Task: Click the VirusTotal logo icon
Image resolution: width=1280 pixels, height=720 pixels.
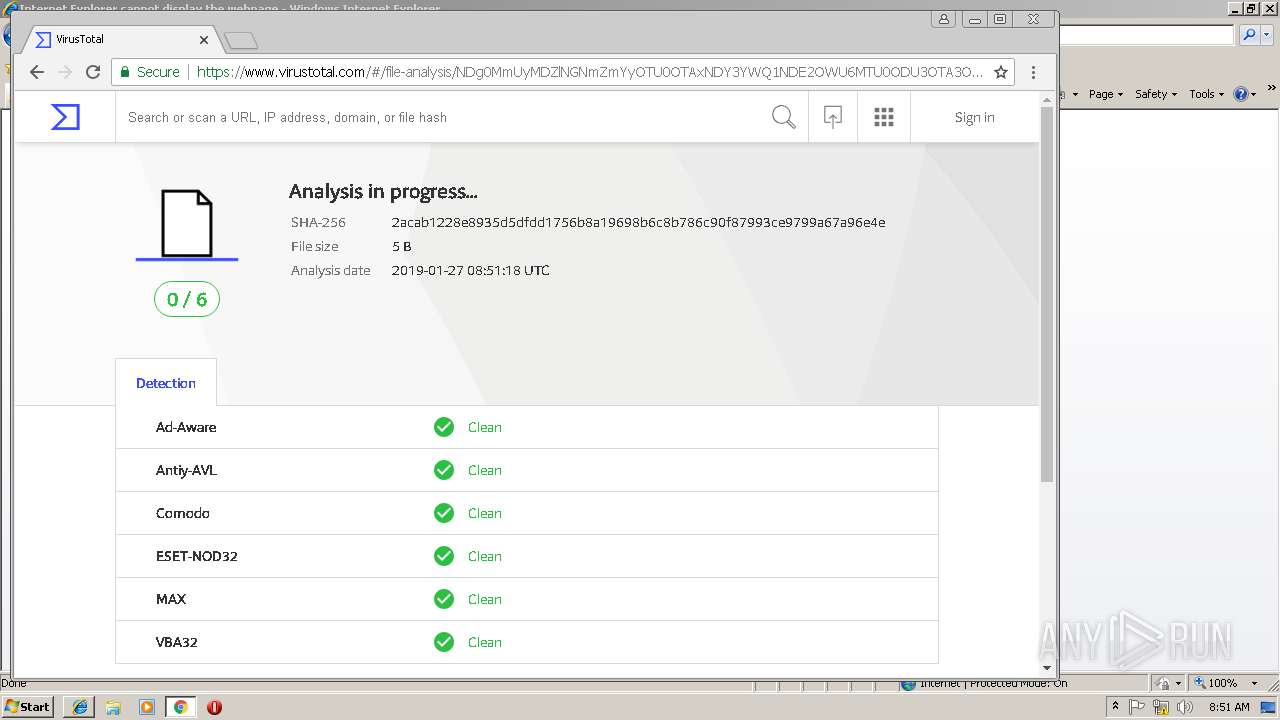Action: pos(65,117)
